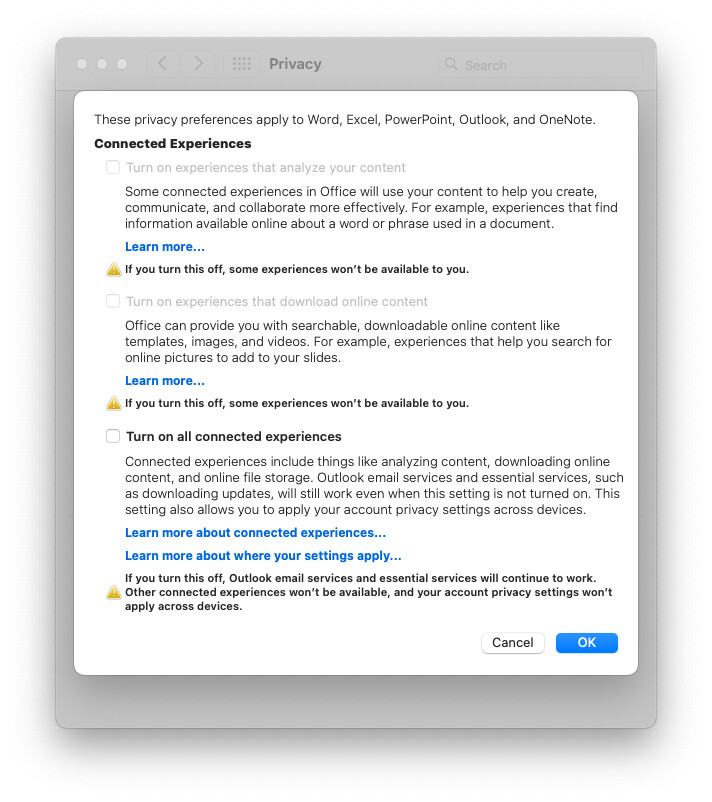Click the zoom button of the Privacy window
712x802 pixels.
[x=122, y=64]
